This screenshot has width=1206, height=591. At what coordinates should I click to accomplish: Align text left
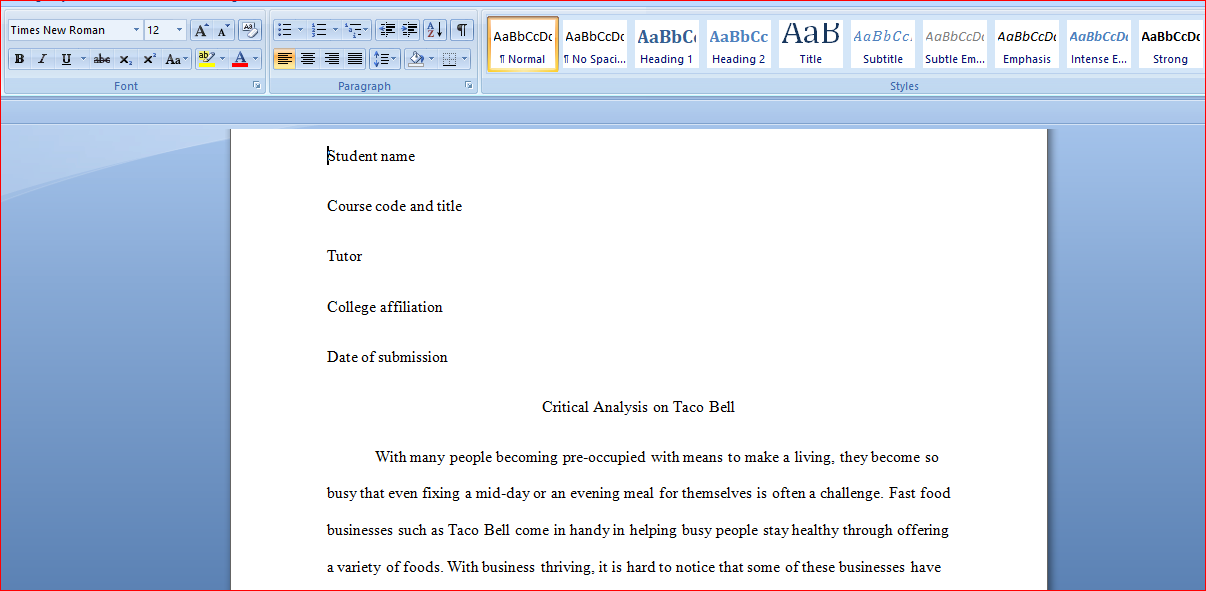click(285, 60)
